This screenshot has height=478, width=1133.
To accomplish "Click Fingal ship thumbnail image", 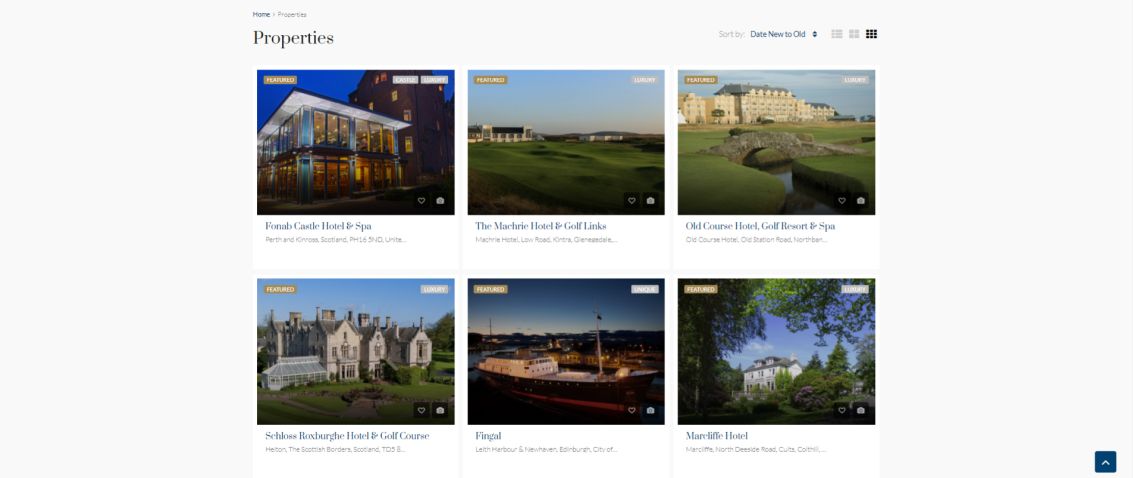I will click(x=566, y=352).
